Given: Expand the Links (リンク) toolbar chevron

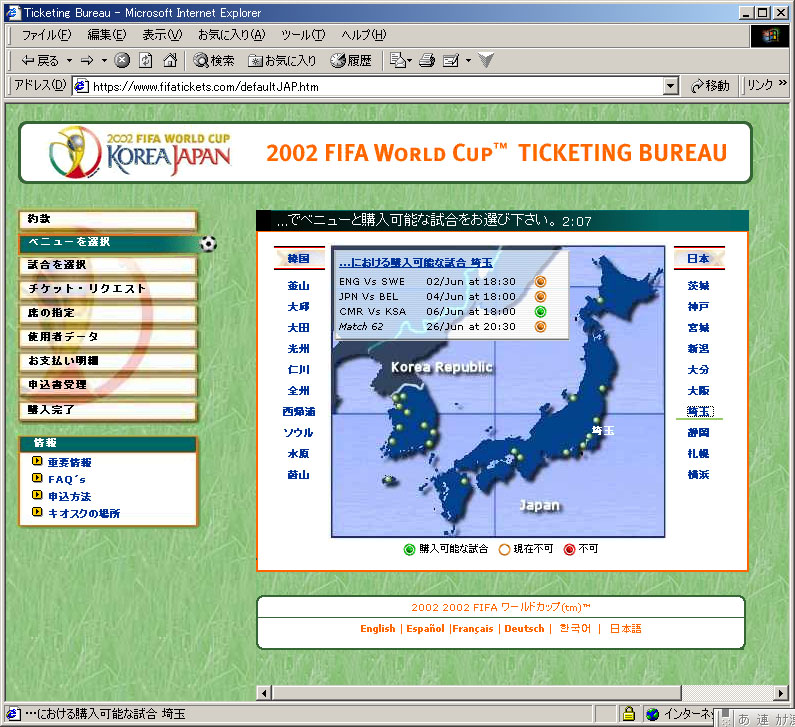Looking at the screenshot, I should (x=783, y=83).
